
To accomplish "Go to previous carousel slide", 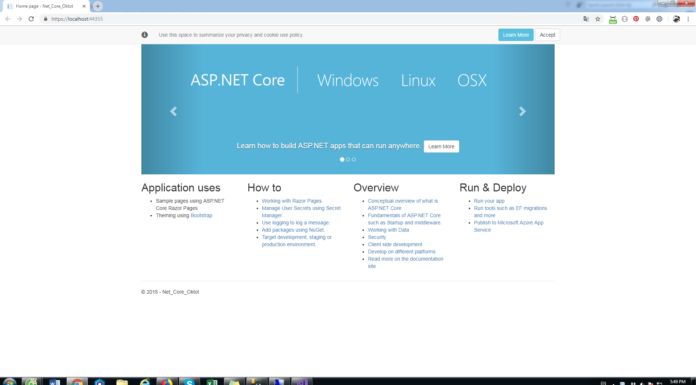I will point(174,111).
